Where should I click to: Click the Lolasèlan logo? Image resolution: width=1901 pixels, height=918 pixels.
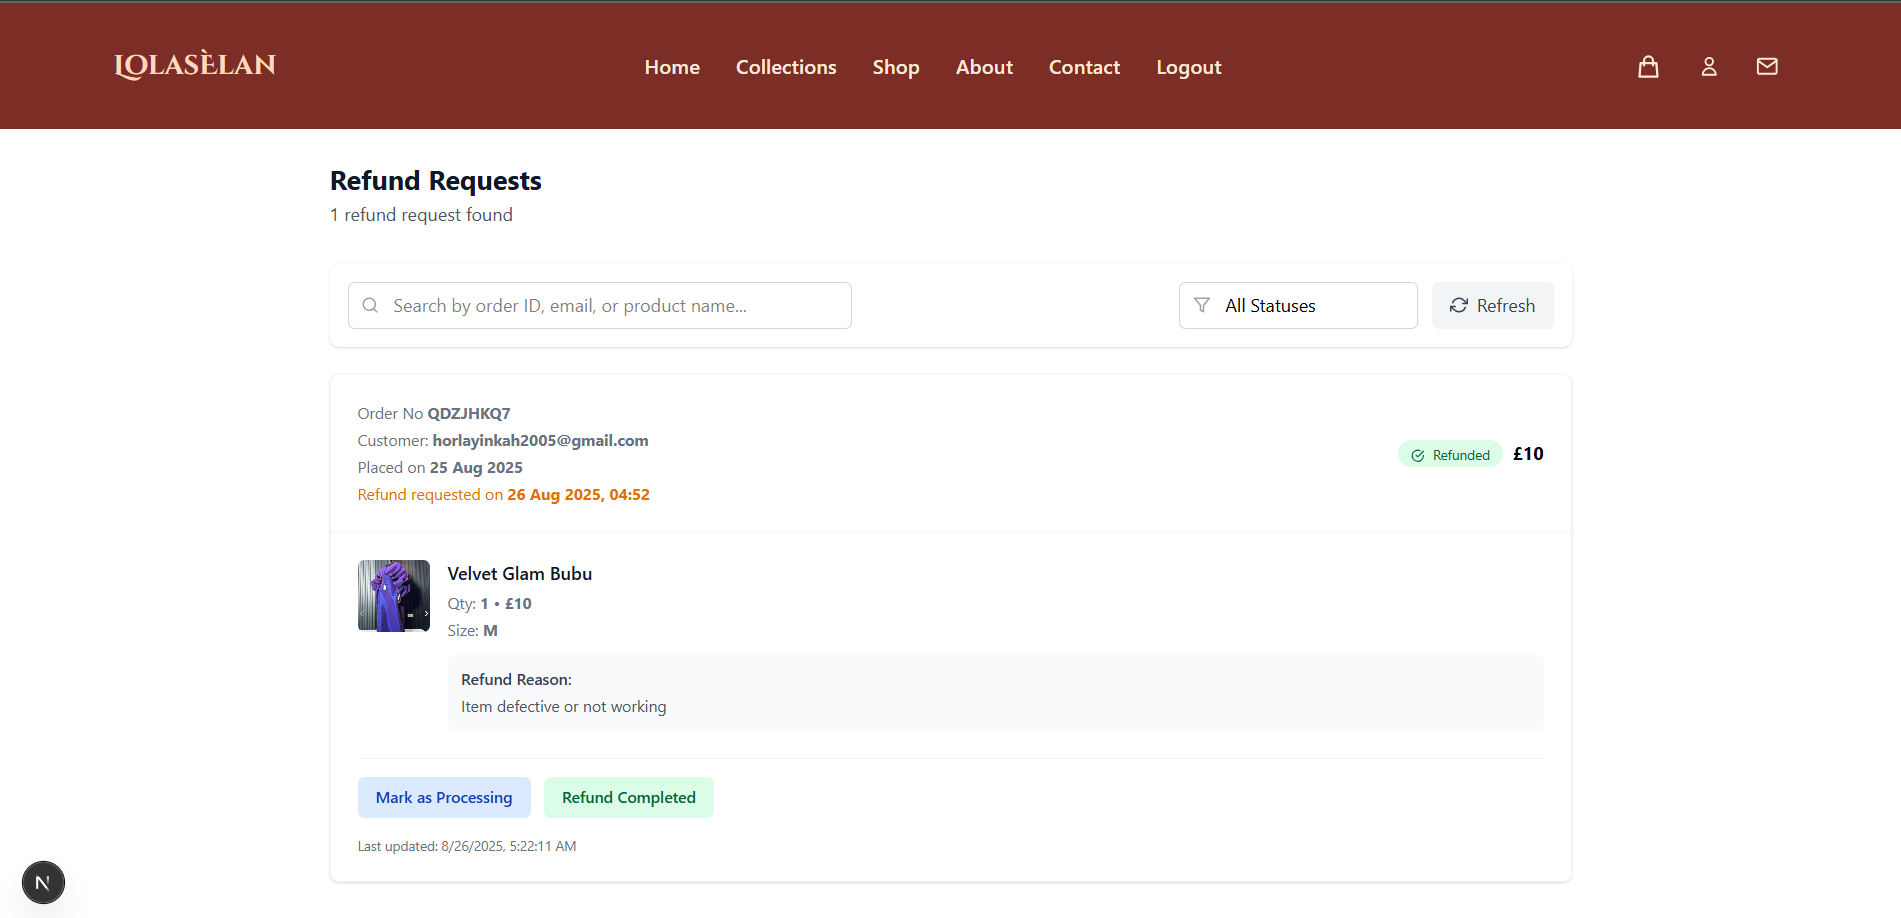(x=195, y=65)
